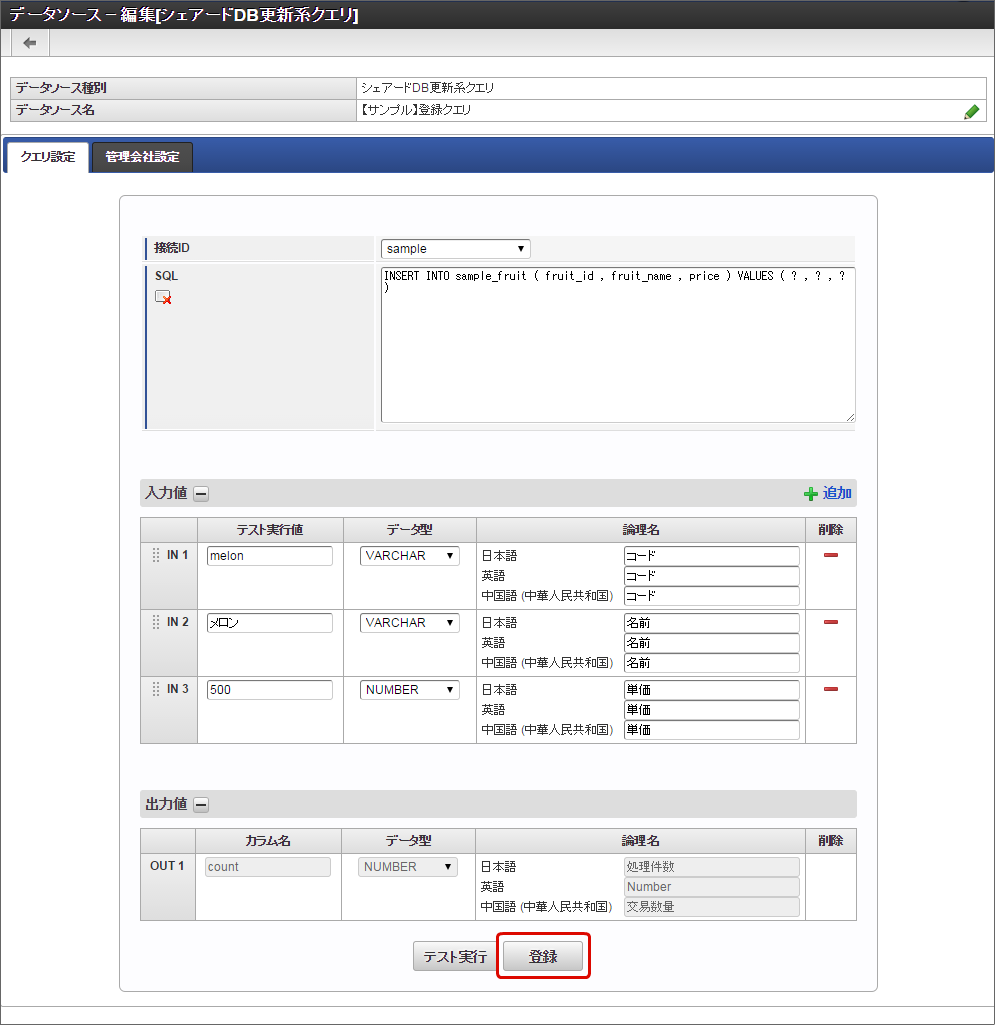Open OUT 1 data type NUMBER dropdown
995x1025 pixels.
coord(408,867)
